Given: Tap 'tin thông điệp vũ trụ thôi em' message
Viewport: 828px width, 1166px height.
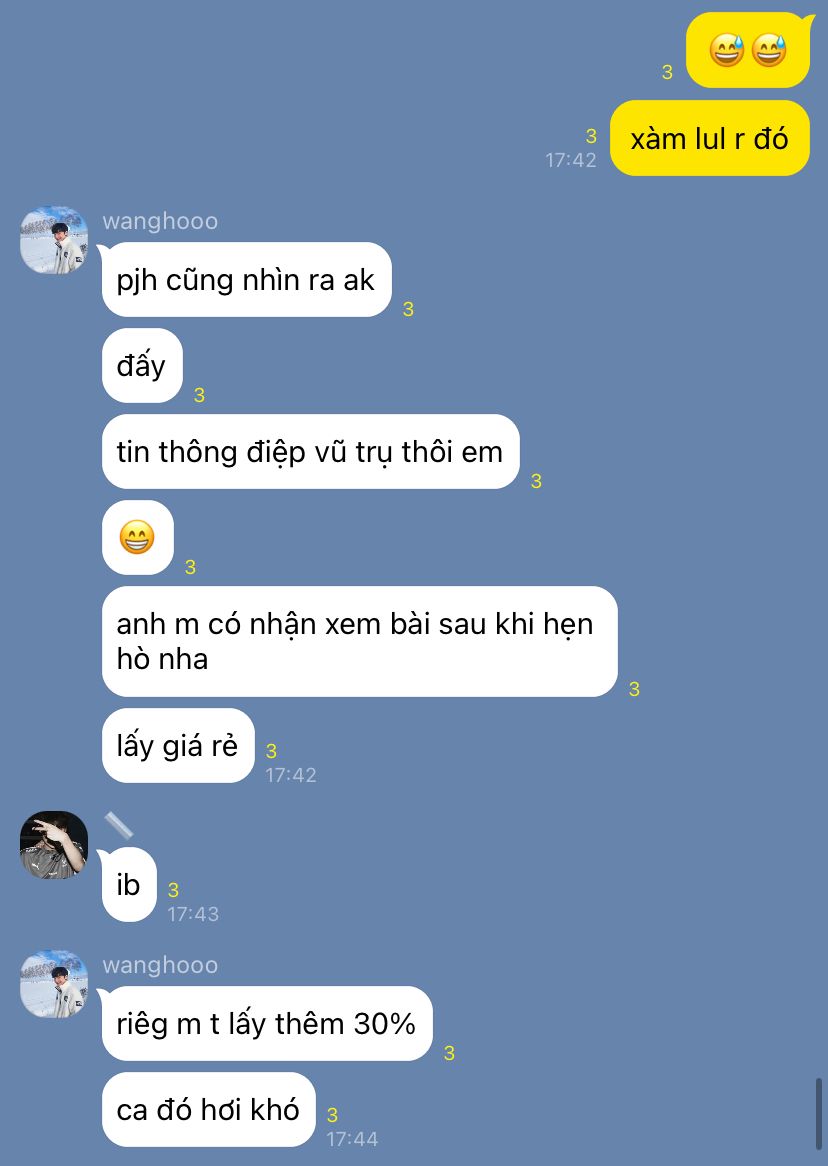Looking at the screenshot, I should [x=310, y=451].
